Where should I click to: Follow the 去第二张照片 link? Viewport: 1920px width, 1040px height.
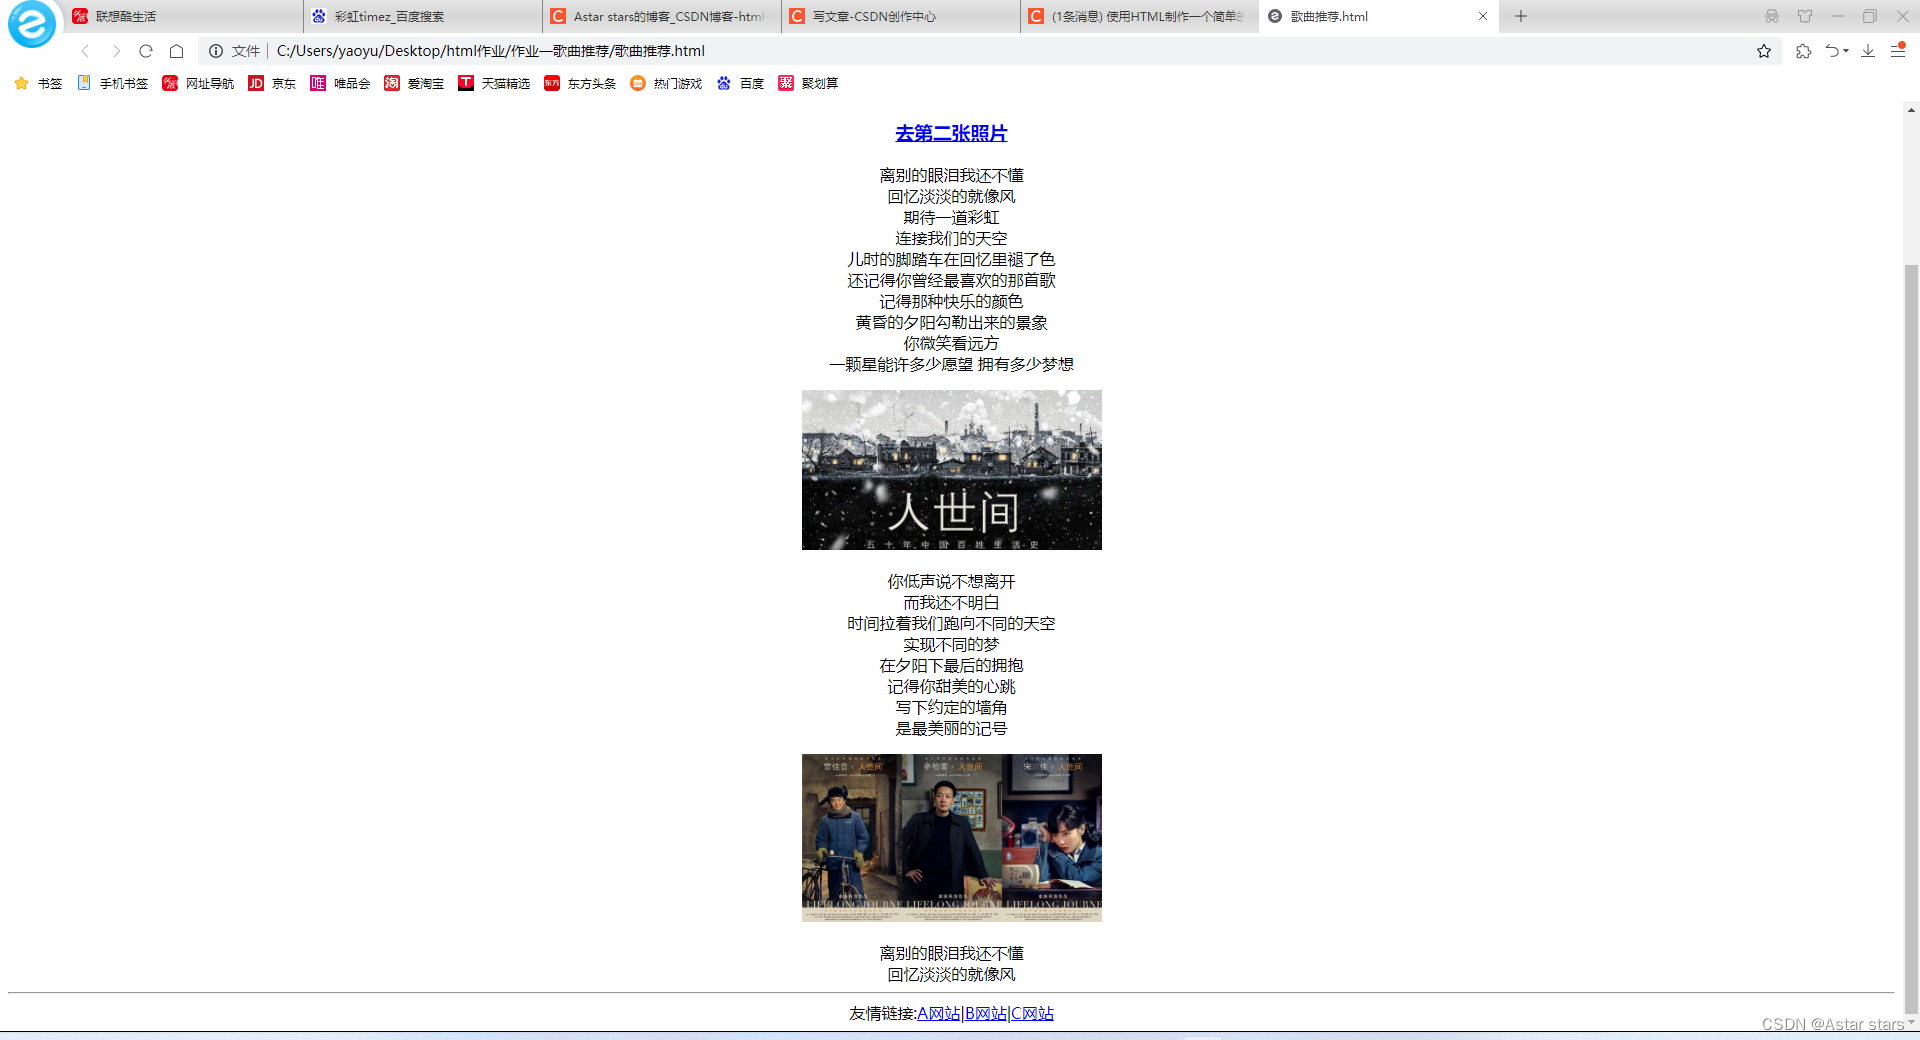pos(951,133)
